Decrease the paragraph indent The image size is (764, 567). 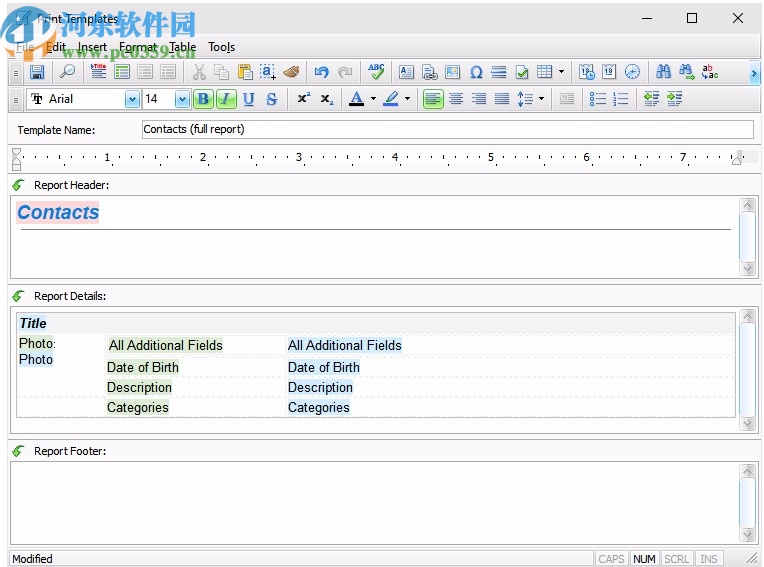pos(651,99)
